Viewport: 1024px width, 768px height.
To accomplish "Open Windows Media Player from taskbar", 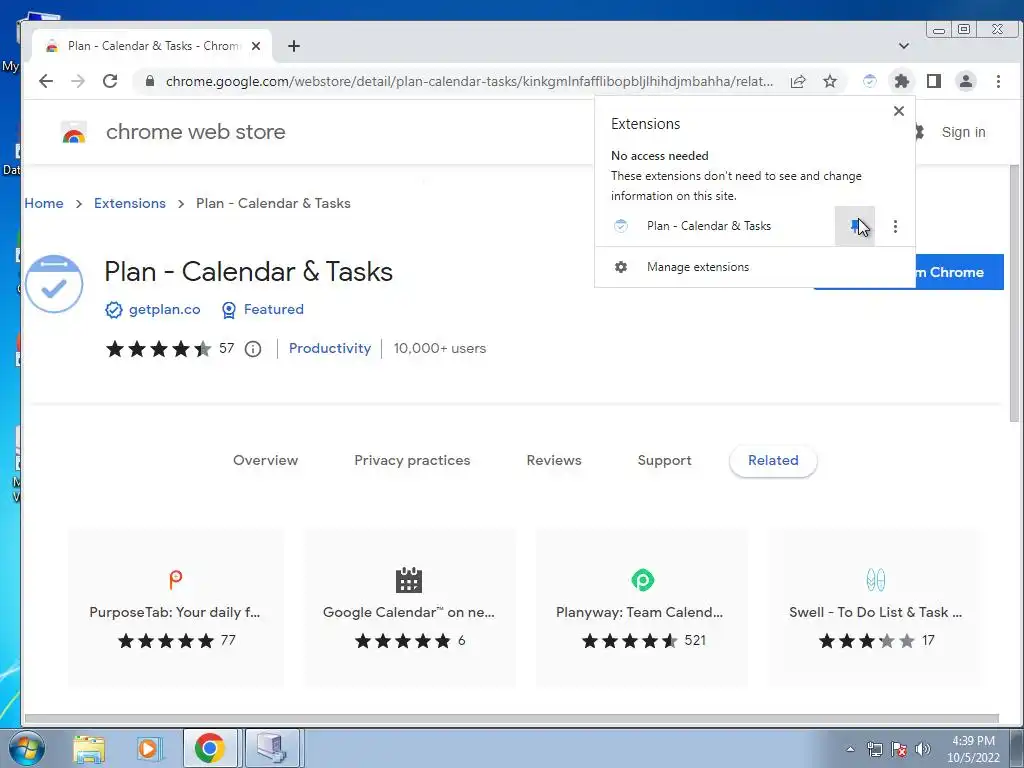I will coord(149,748).
